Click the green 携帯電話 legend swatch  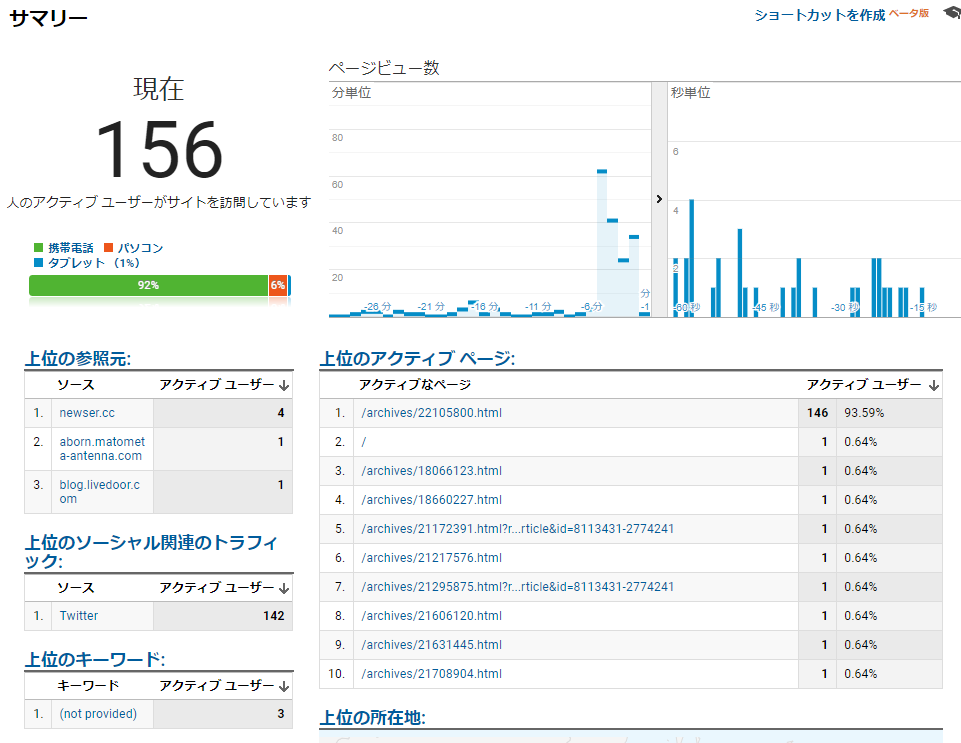tap(39, 248)
